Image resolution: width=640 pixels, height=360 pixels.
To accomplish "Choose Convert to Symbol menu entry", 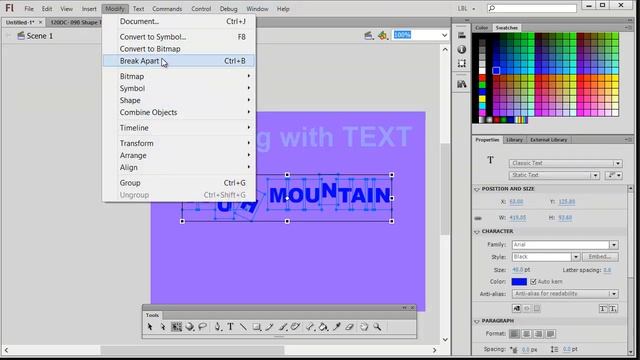I will click(179, 37).
